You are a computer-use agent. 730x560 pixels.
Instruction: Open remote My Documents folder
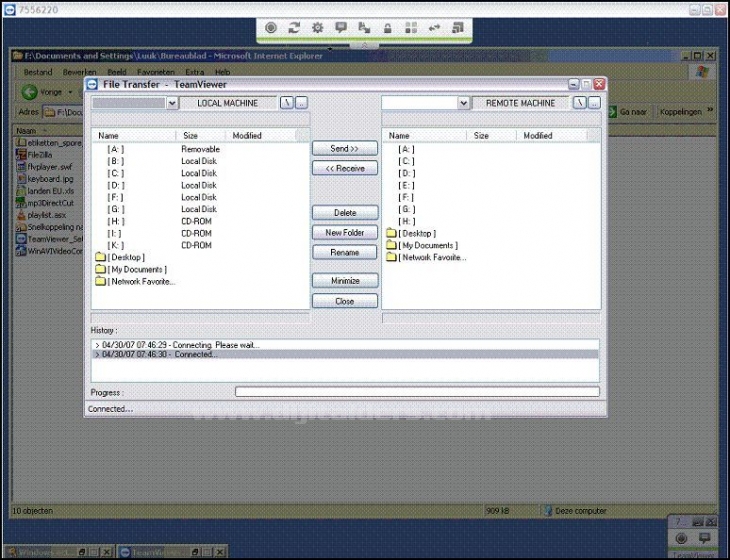[422, 245]
